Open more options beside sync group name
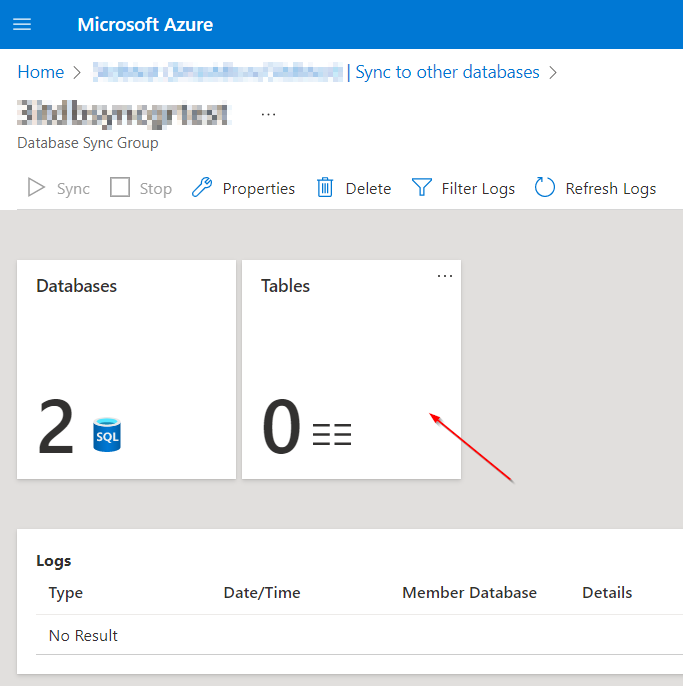The image size is (683, 686). click(268, 115)
